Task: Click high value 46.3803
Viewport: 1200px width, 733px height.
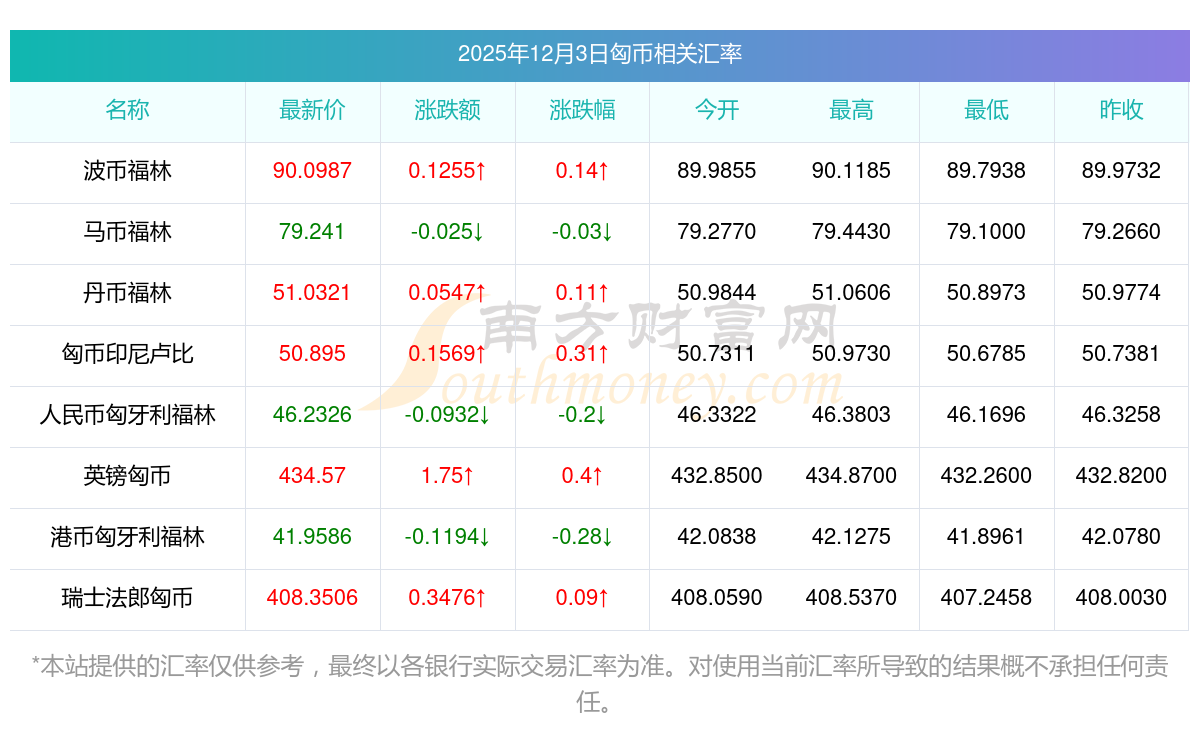Action: (x=852, y=415)
